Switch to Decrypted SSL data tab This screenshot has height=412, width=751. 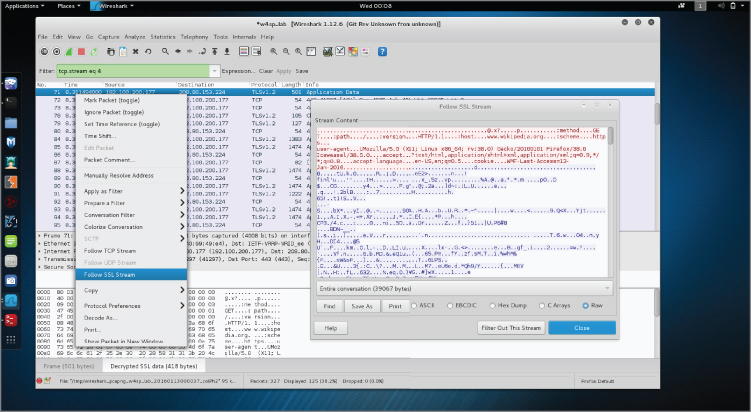click(154, 366)
